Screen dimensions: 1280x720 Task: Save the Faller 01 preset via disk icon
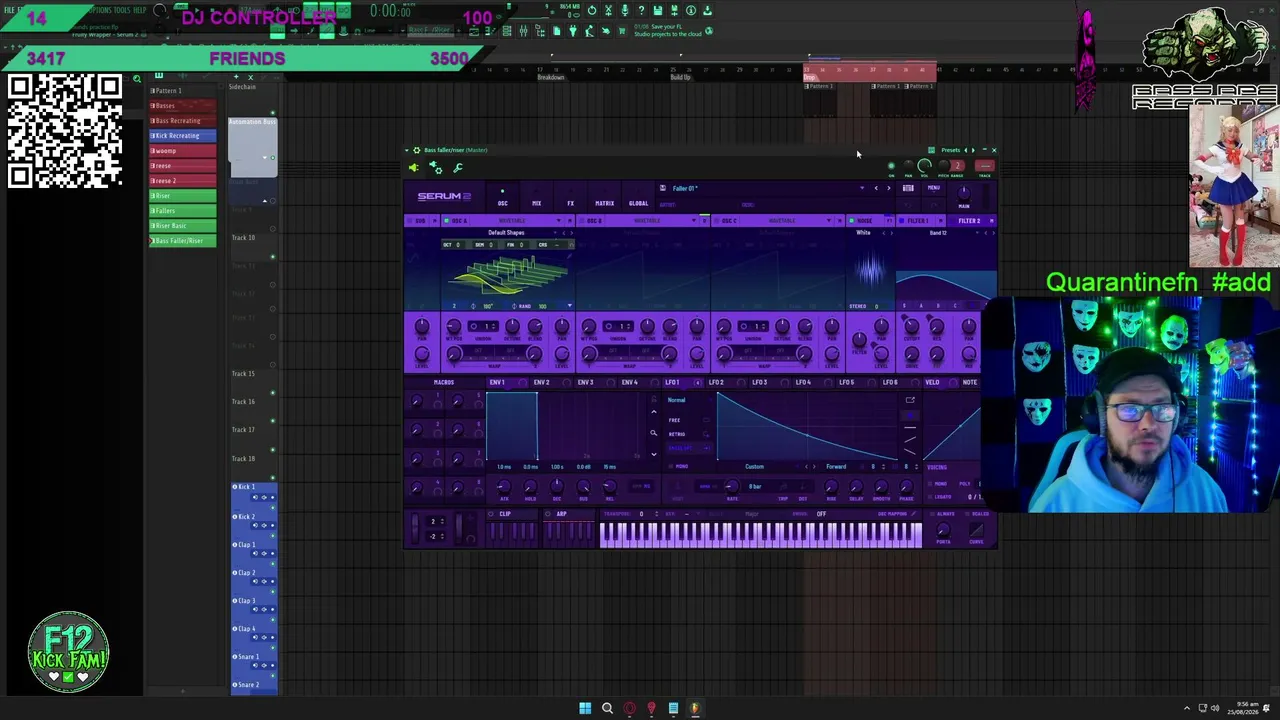(x=662, y=188)
